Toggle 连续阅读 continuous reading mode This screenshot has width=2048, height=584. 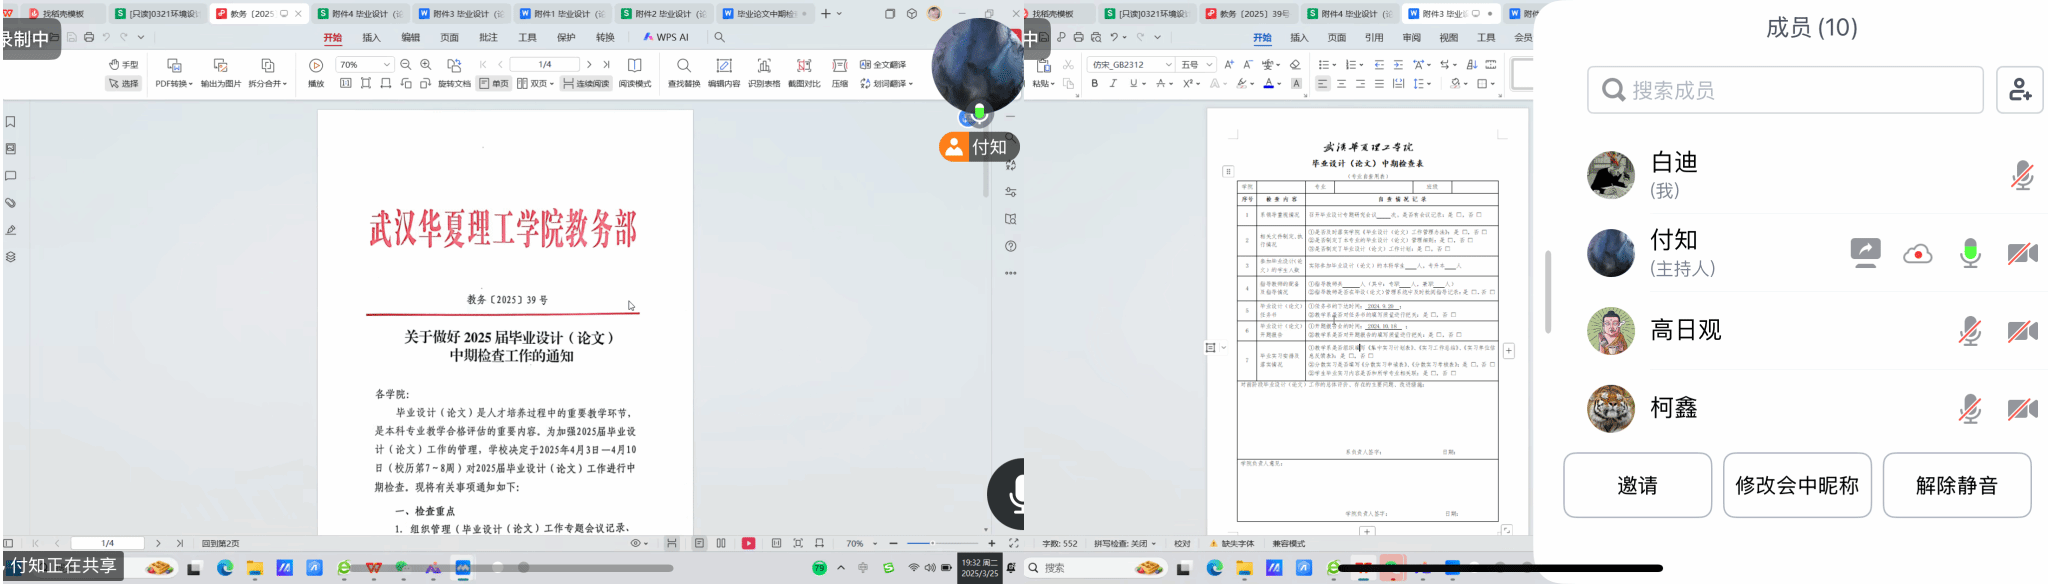pyautogui.click(x=586, y=84)
